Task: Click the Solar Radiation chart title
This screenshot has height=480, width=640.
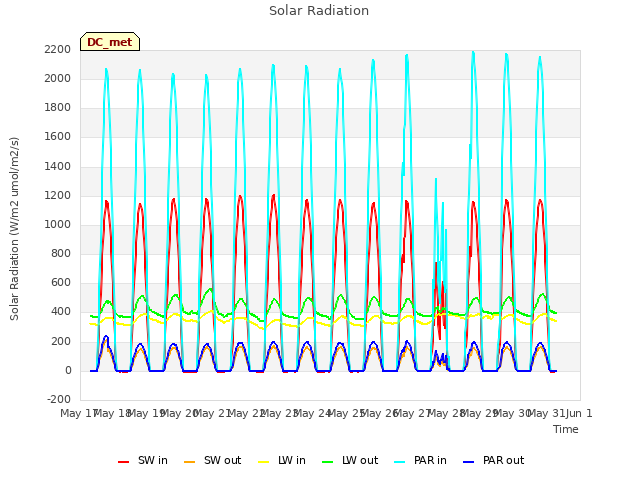Action: click(x=319, y=11)
